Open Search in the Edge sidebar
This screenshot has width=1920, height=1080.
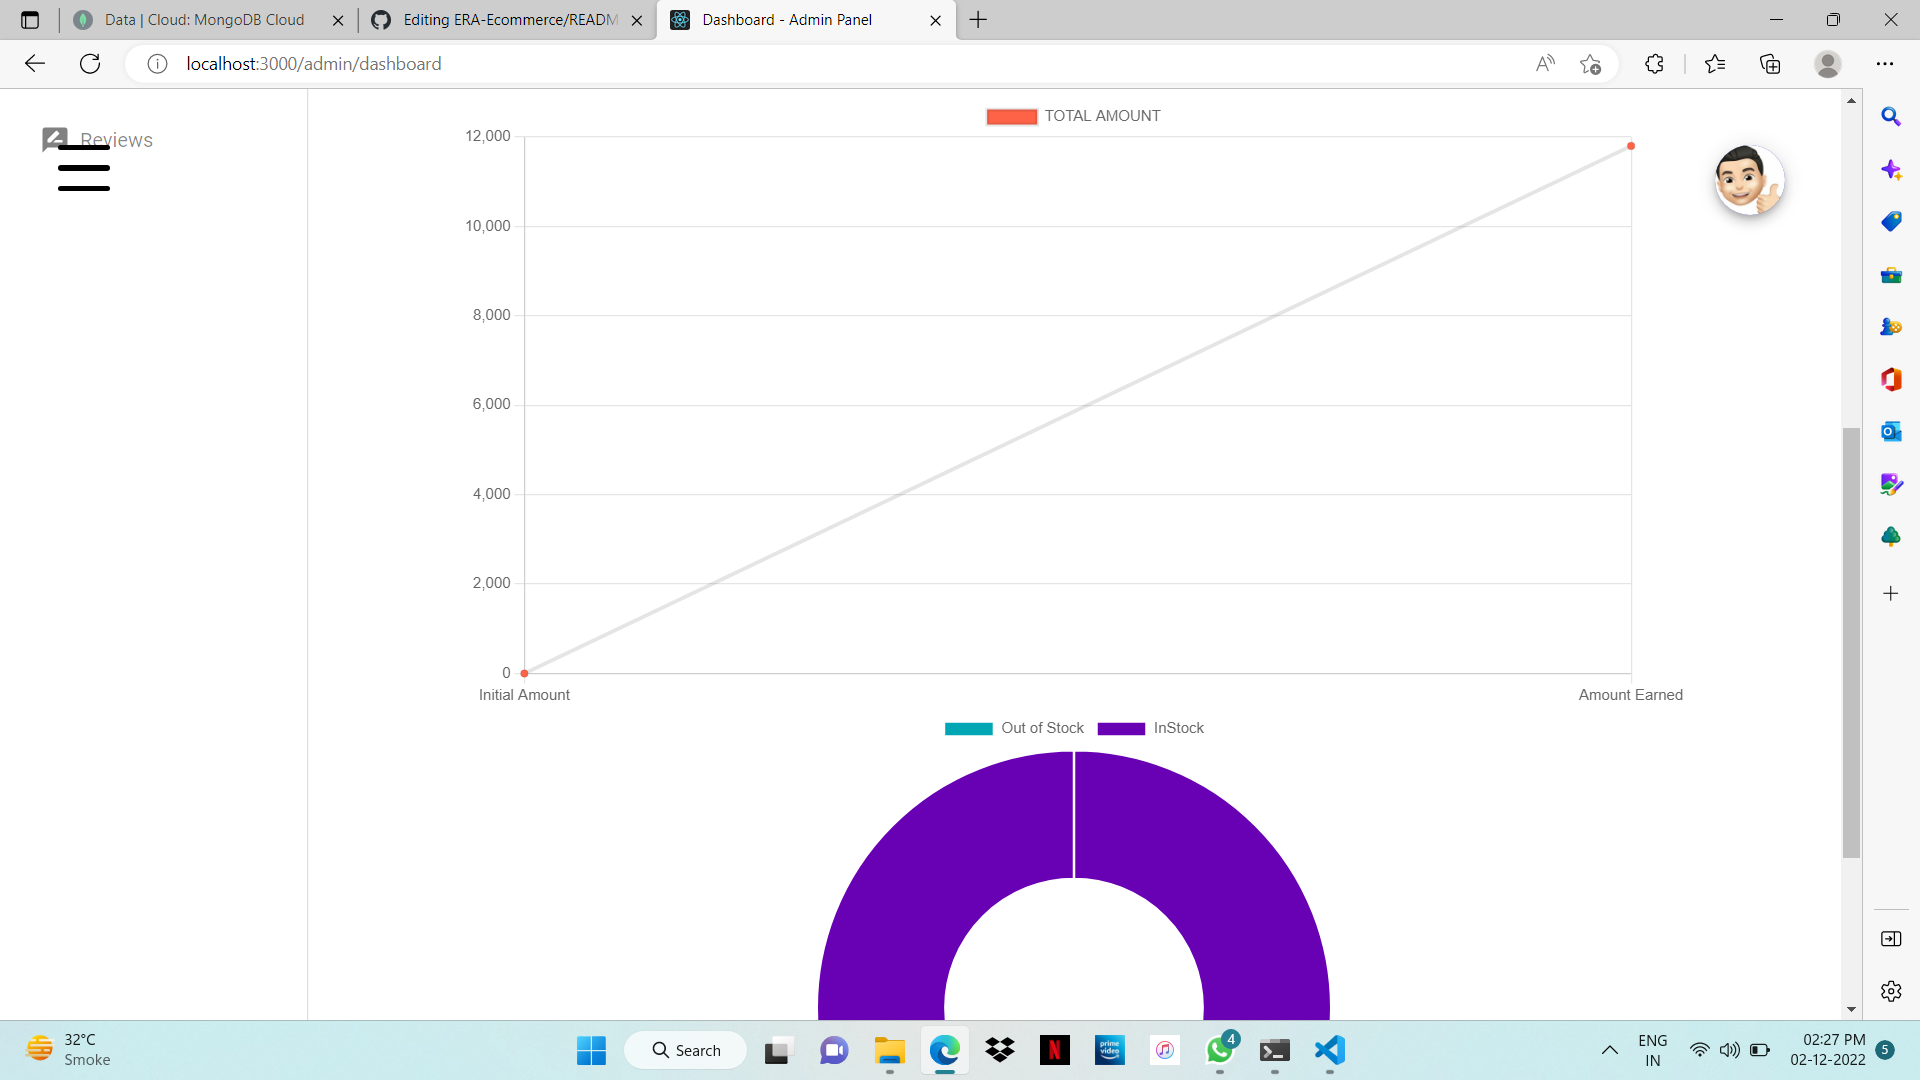(x=1891, y=117)
